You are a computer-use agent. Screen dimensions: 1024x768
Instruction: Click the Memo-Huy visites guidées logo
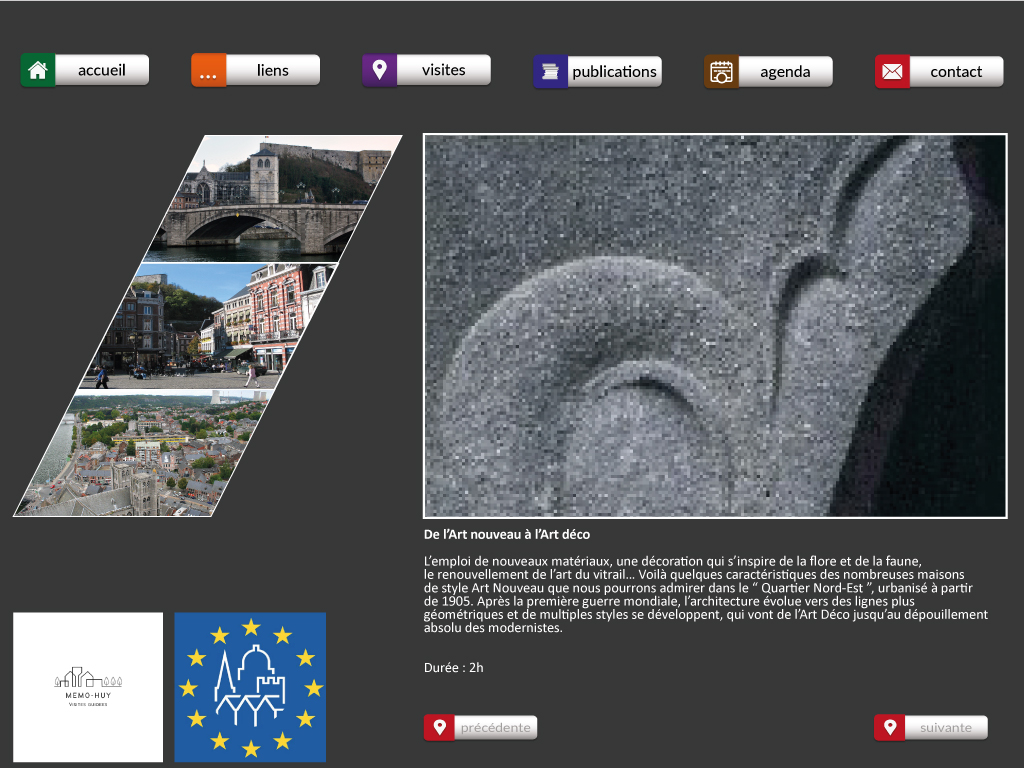click(x=88, y=687)
